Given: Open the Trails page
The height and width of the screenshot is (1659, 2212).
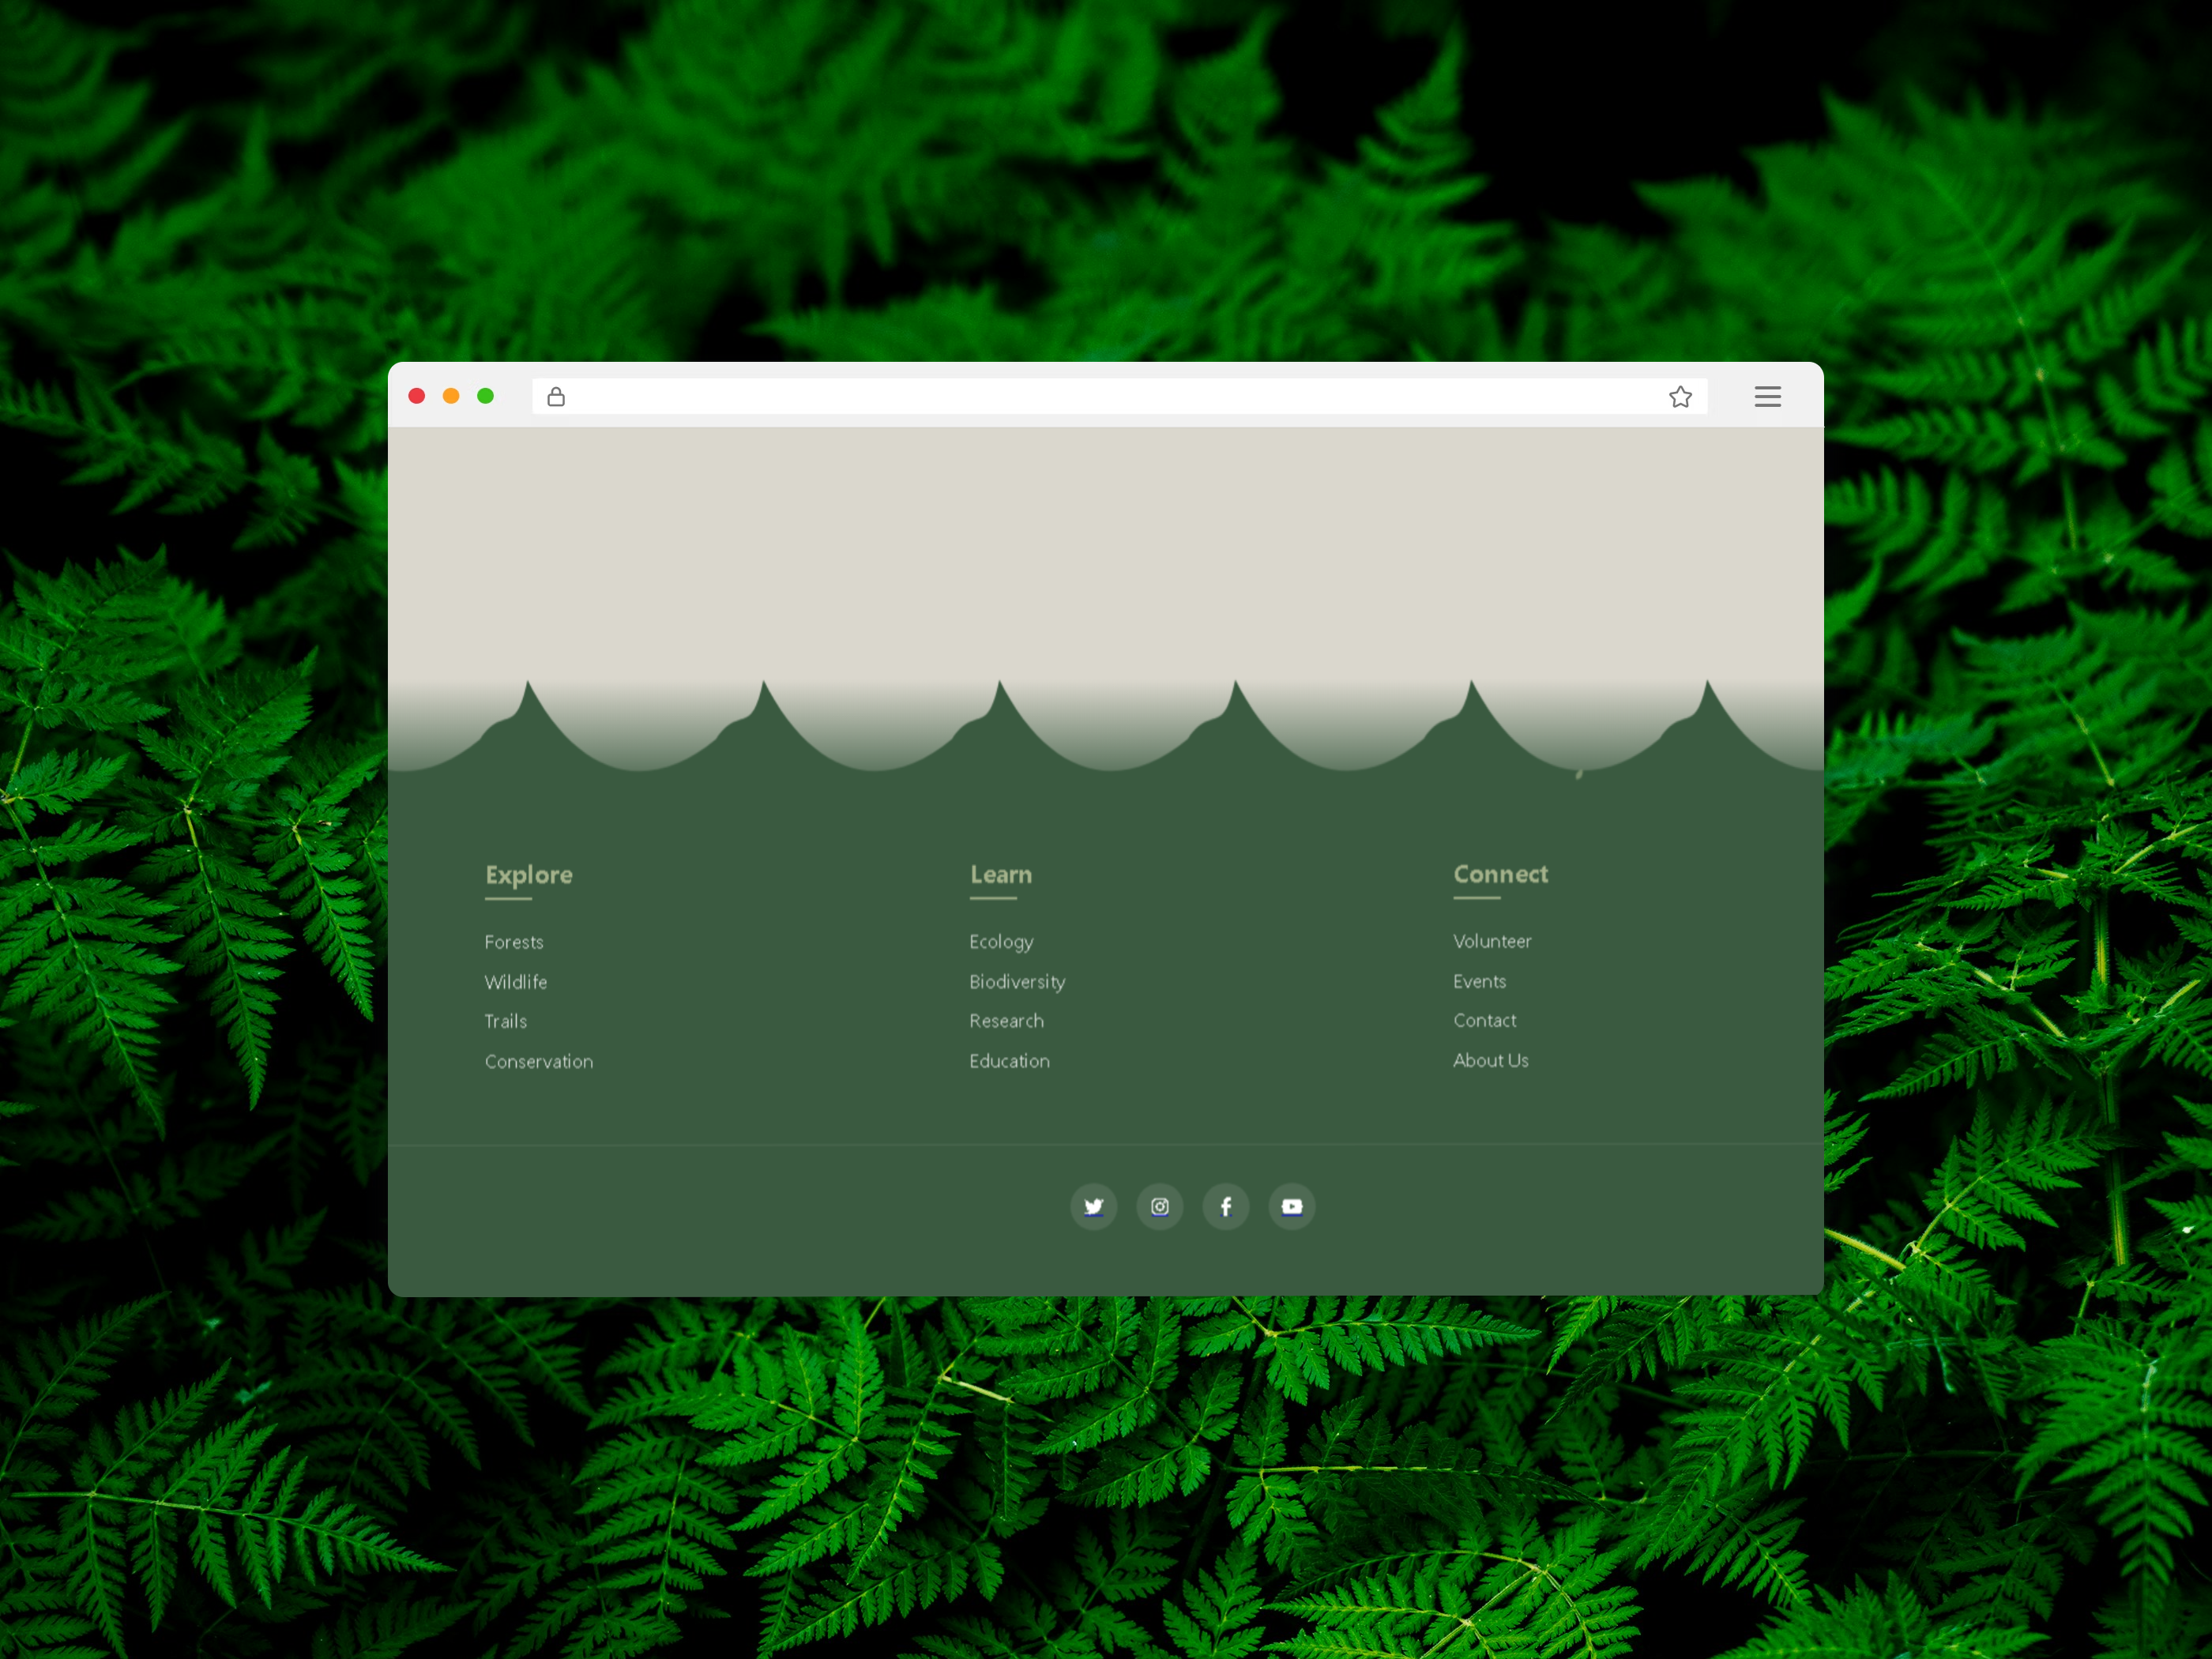Looking at the screenshot, I should point(505,1021).
